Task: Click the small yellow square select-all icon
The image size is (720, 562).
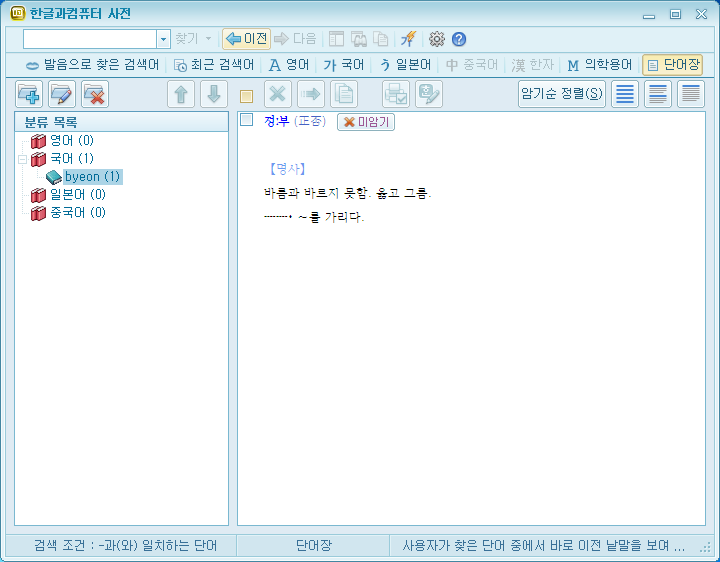Action: 247,96
